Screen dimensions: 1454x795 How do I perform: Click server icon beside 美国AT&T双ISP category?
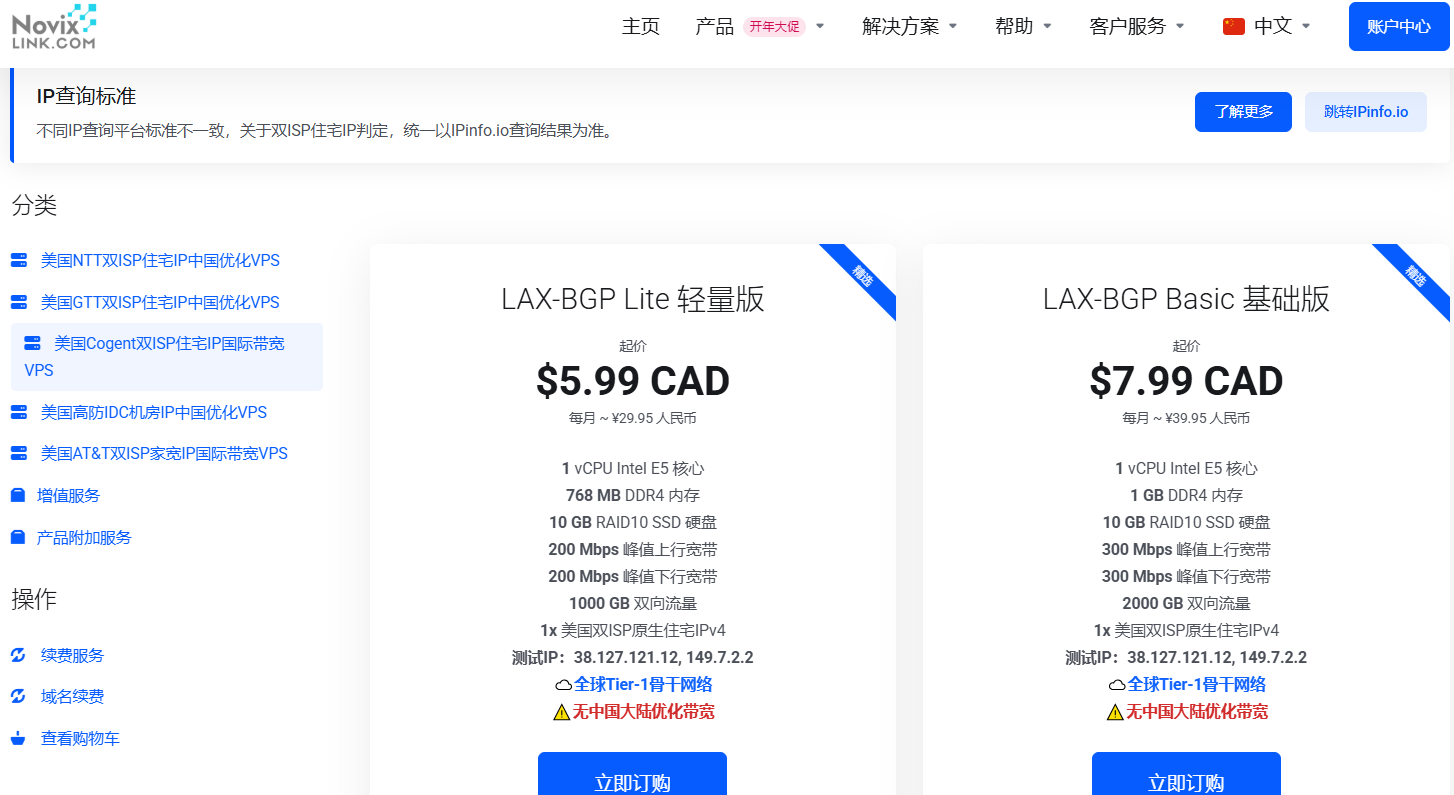pos(19,454)
